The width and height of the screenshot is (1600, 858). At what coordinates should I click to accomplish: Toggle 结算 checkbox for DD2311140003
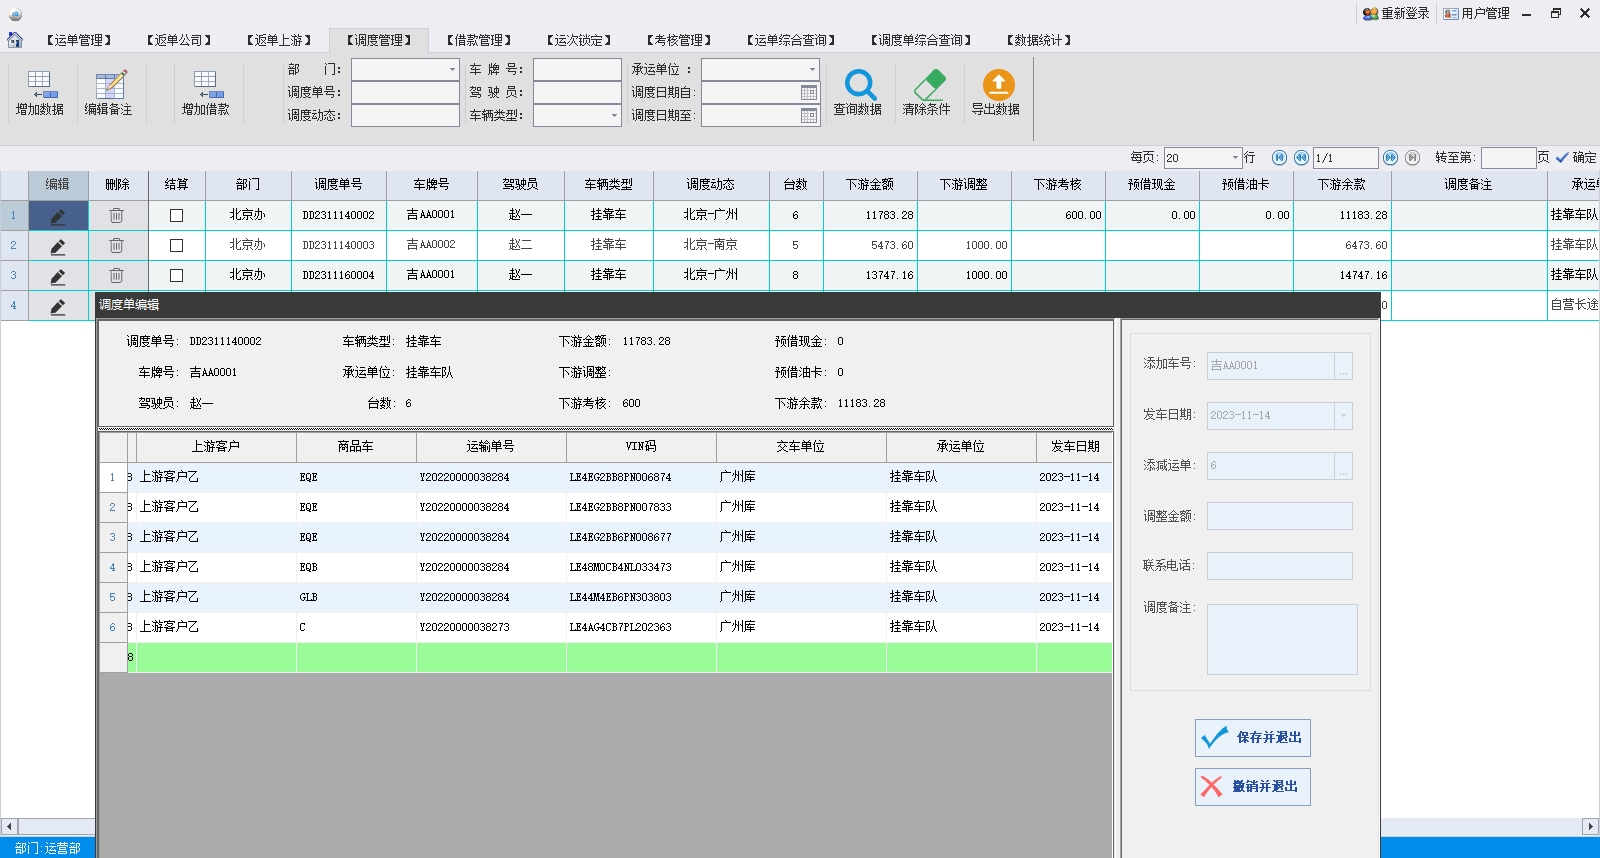click(x=177, y=245)
